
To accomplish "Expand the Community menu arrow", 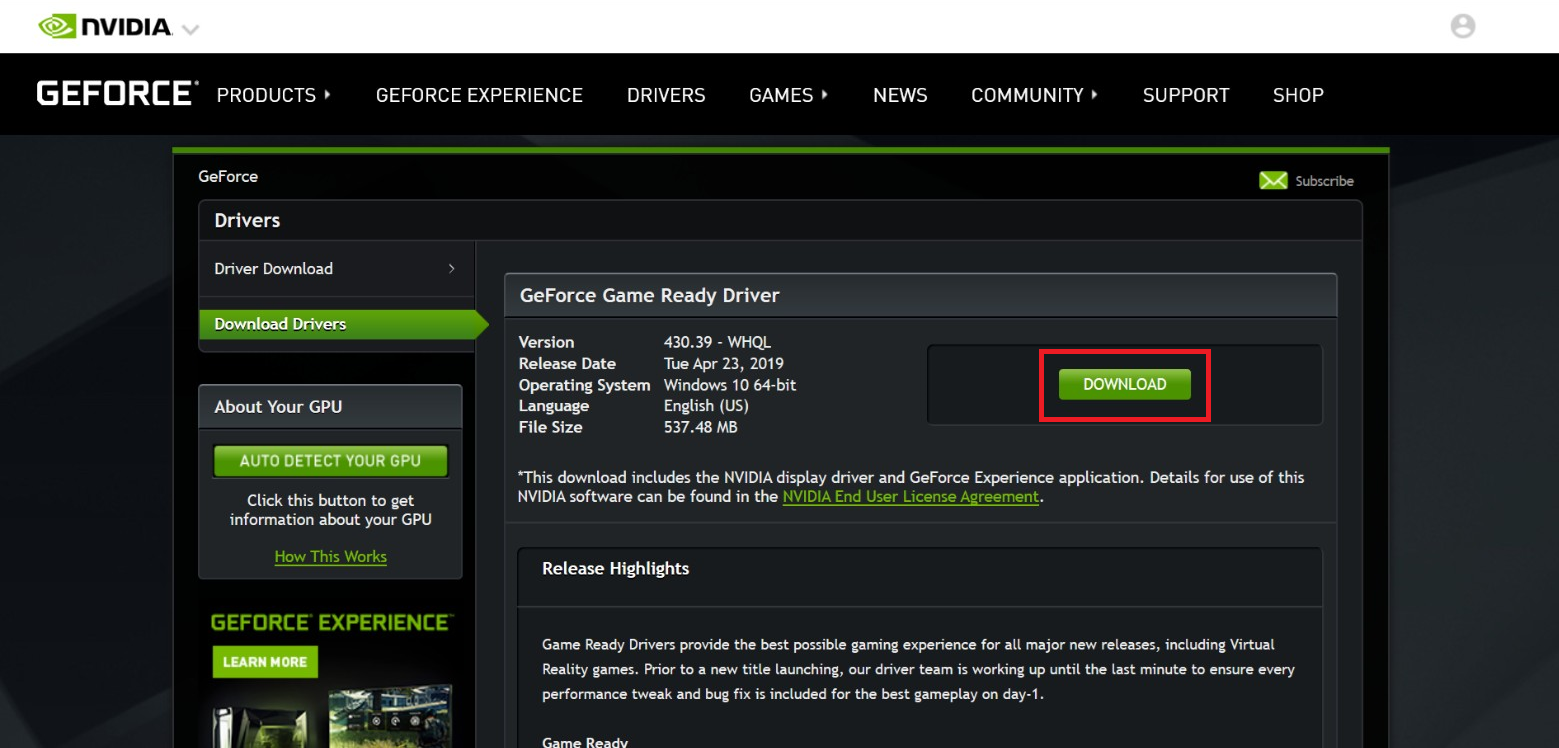I will tap(1095, 95).
